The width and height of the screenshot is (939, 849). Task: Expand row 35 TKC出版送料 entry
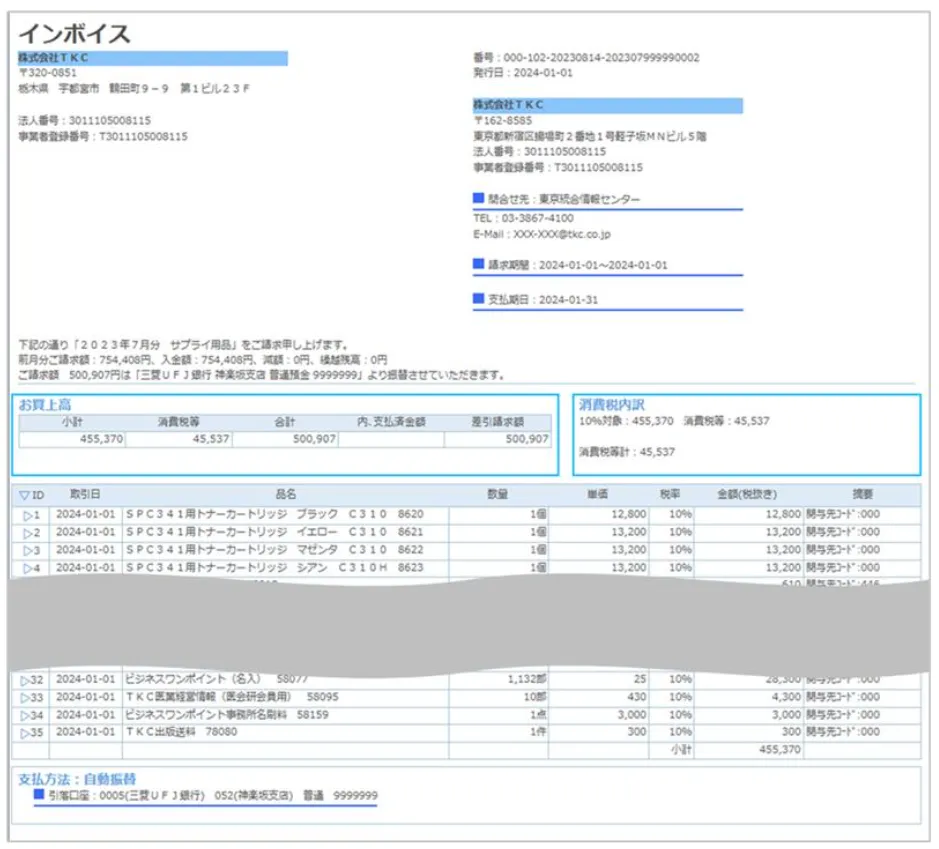(29, 733)
